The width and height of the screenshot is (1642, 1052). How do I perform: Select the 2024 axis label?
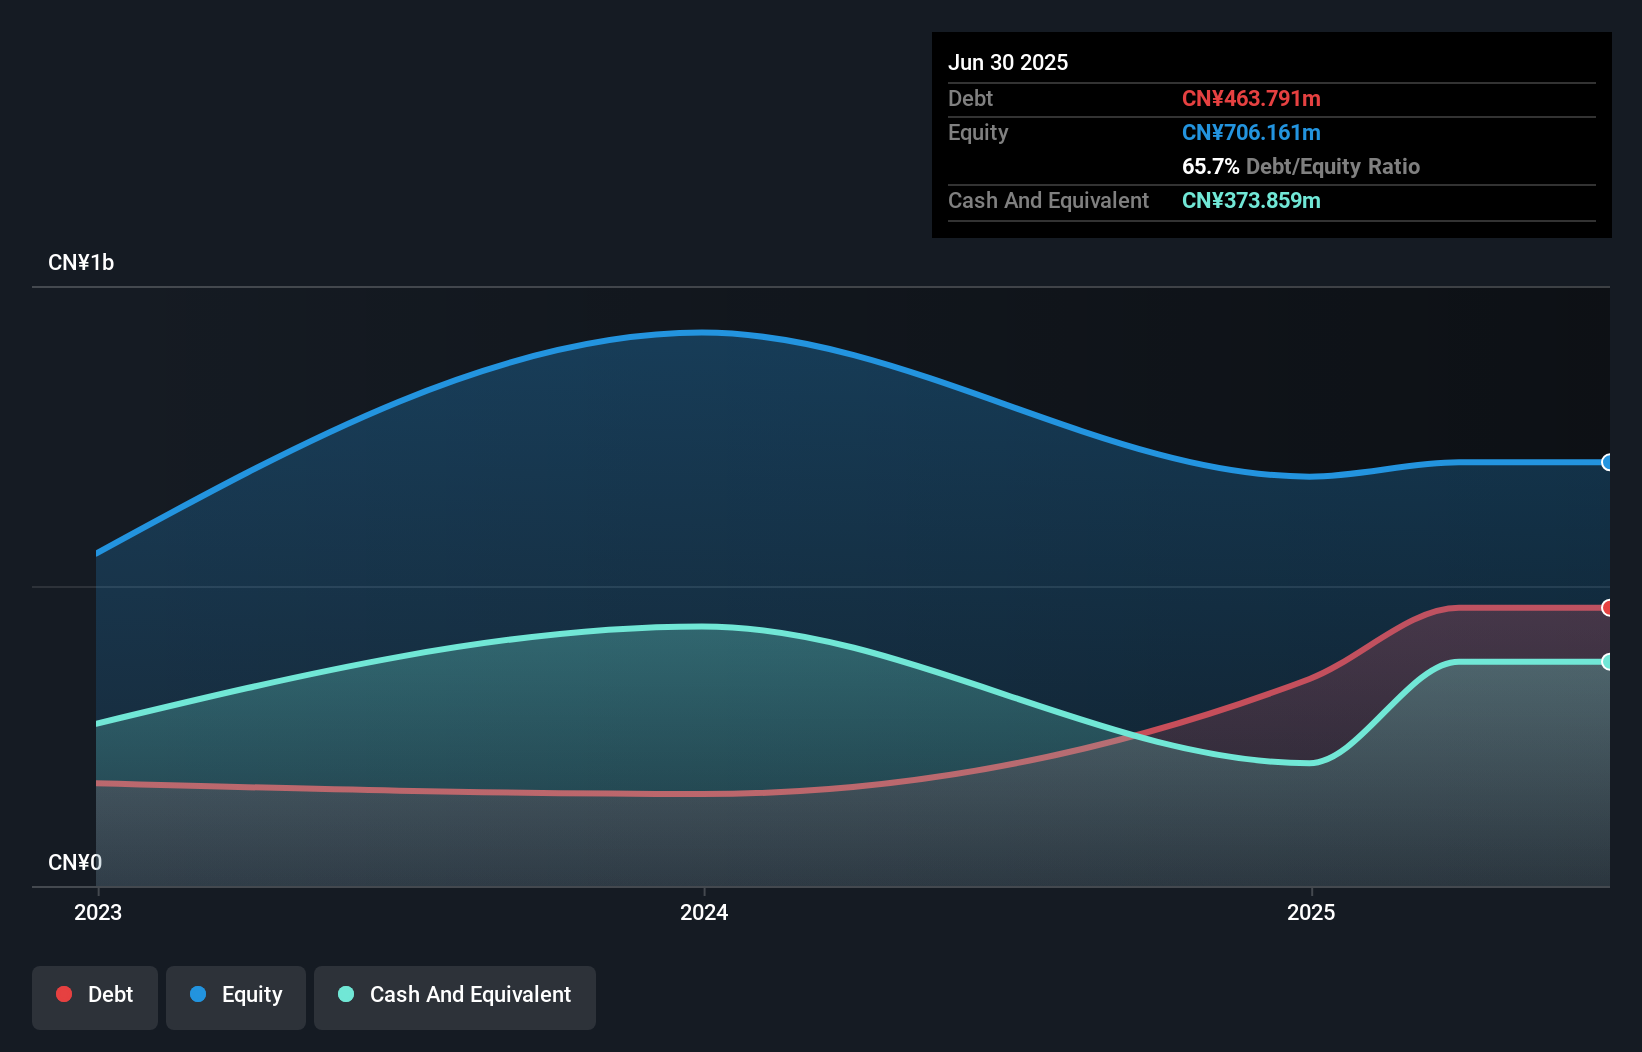704,912
